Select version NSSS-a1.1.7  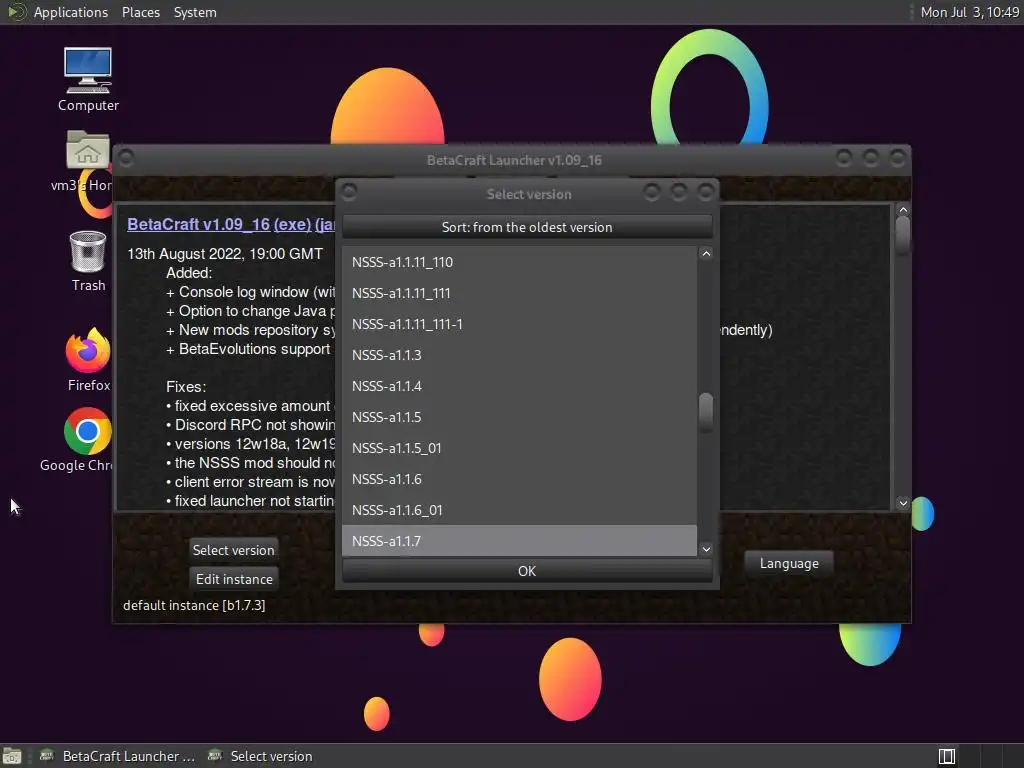(x=519, y=541)
